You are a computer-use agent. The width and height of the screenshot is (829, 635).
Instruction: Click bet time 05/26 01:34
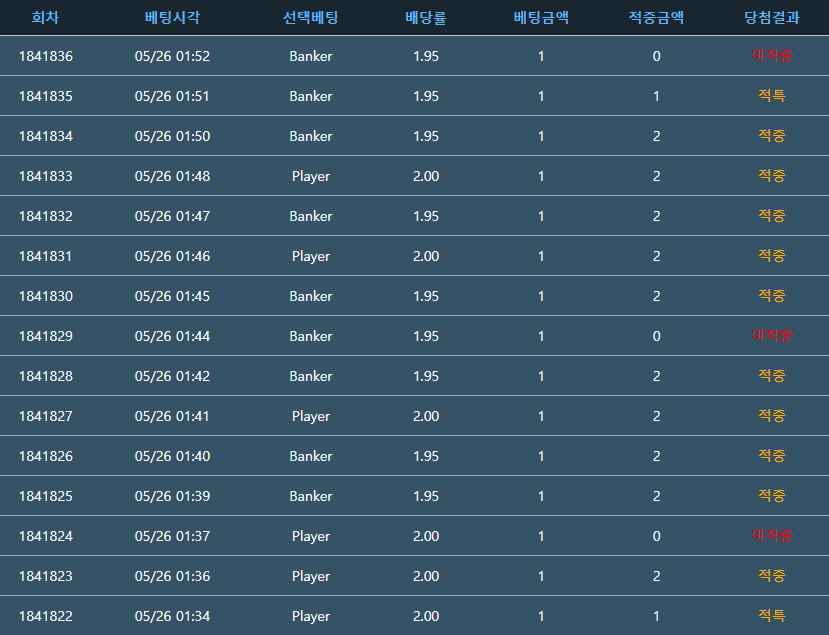(172, 616)
